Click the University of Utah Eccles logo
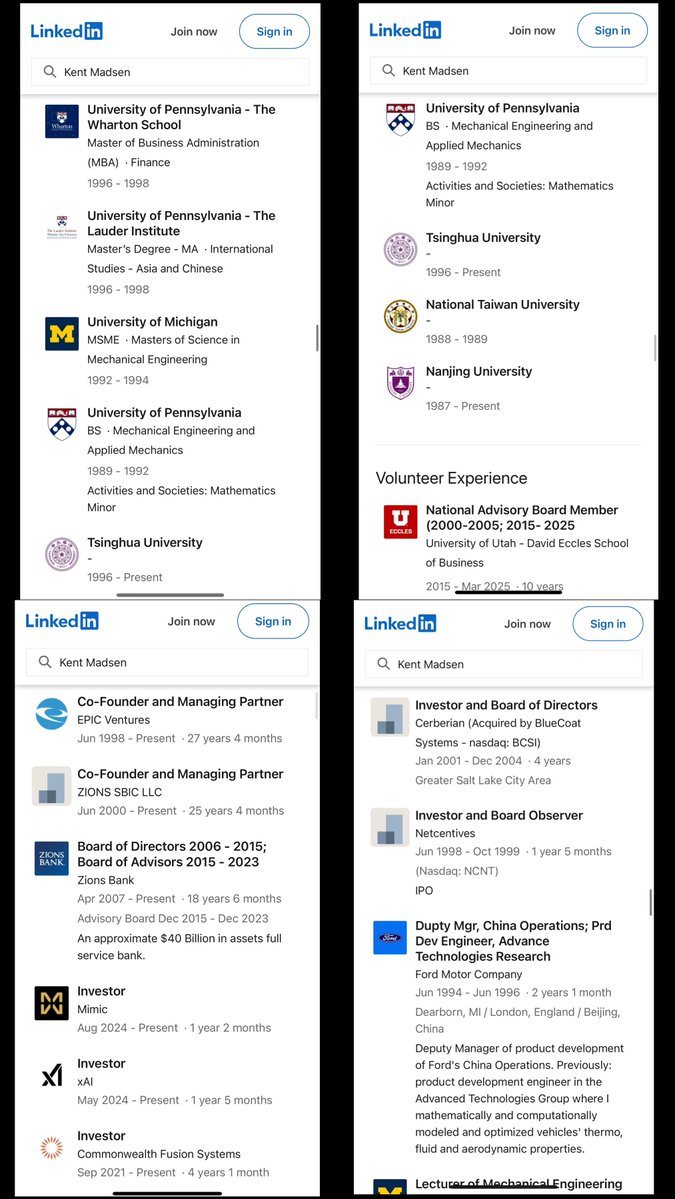Image resolution: width=675 pixels, height=1199 pixels. click(400, 522)
